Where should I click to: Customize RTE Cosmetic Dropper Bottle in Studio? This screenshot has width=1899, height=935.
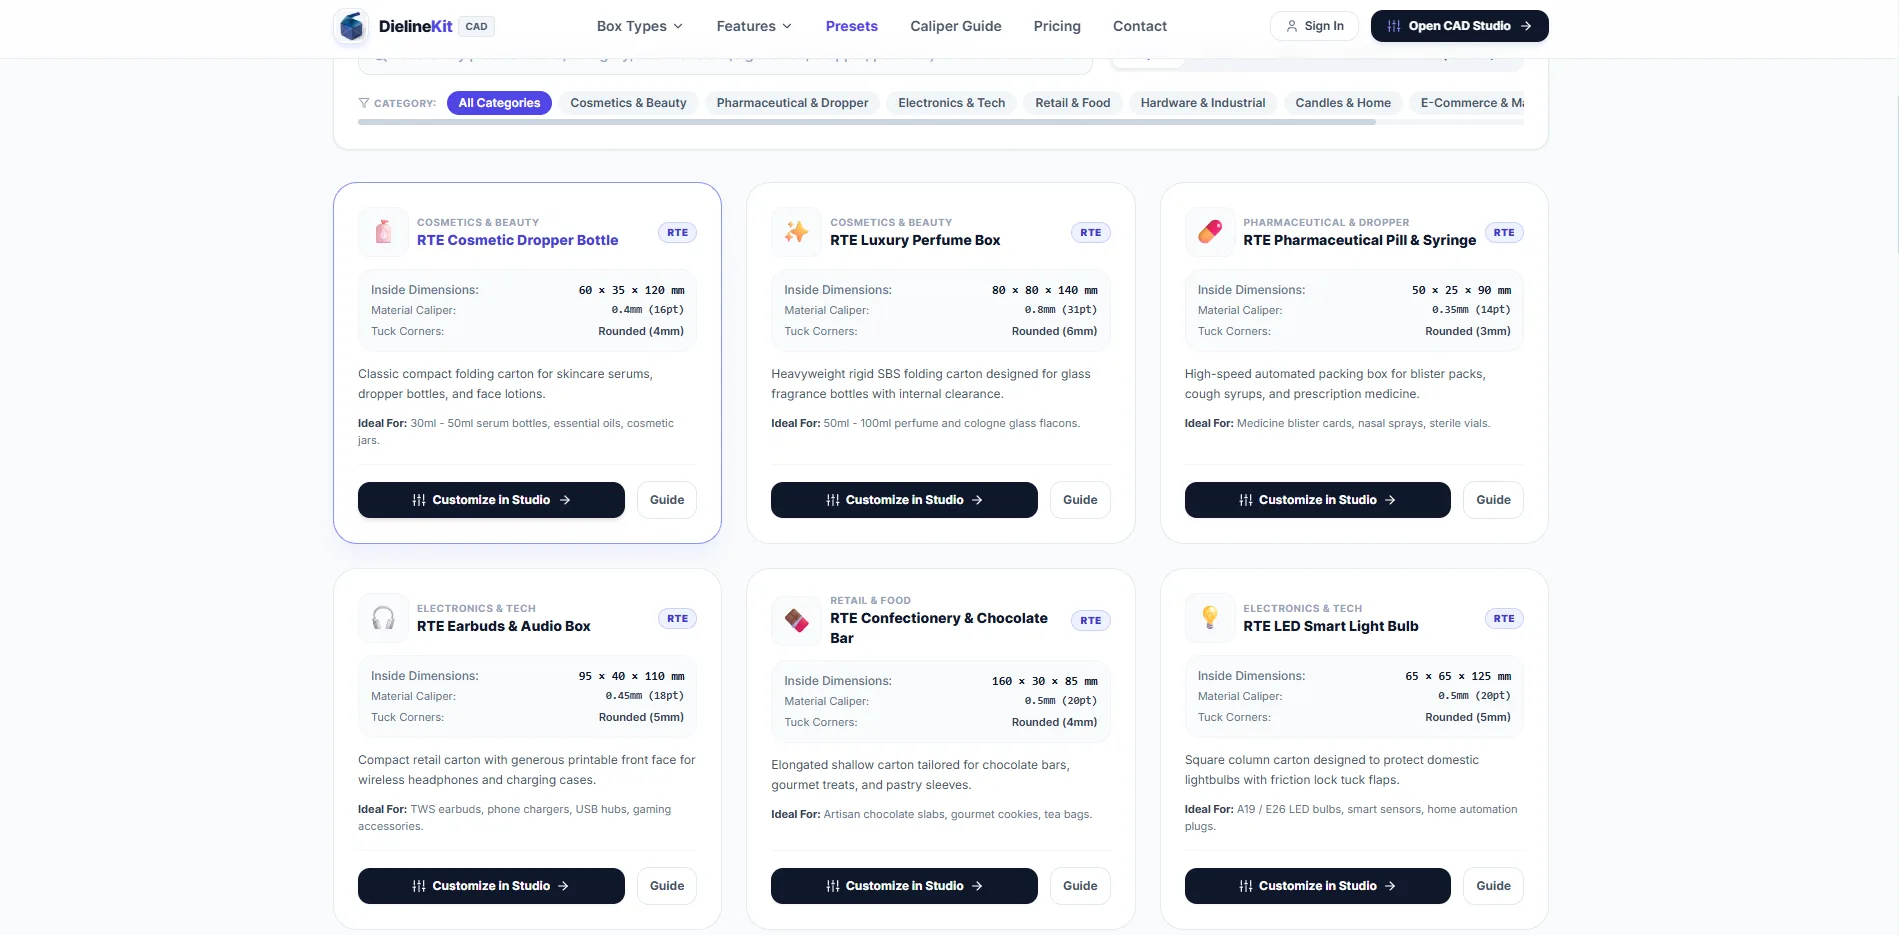(x=491, y=500)
